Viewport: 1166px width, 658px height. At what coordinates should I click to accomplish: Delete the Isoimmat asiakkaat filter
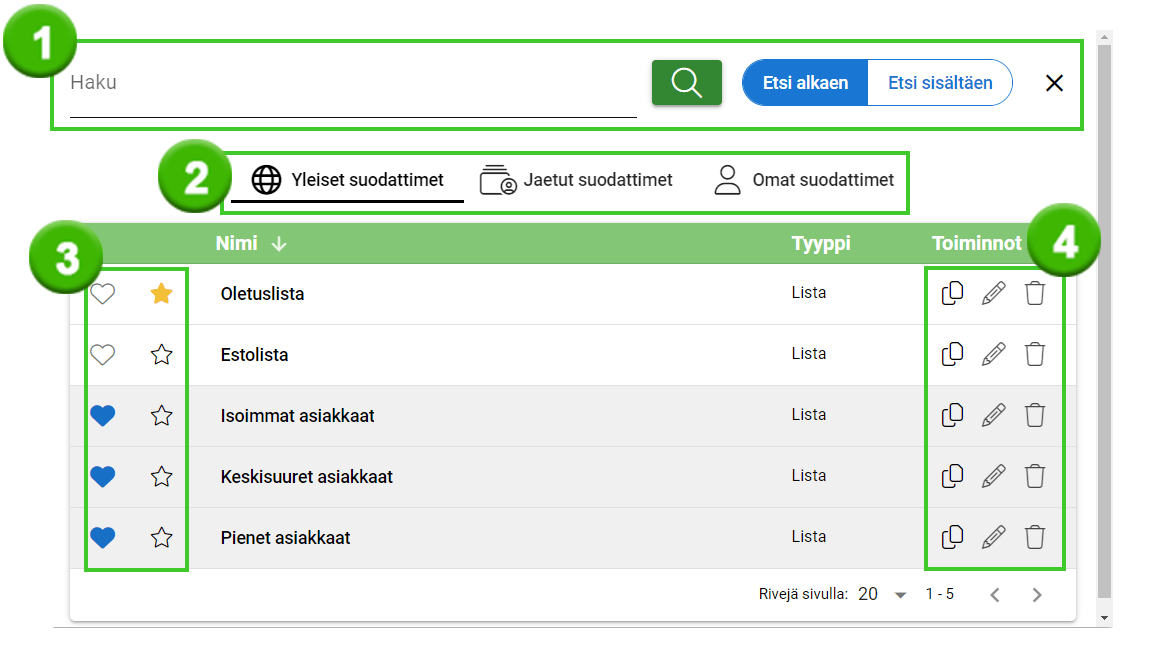click(1035, 416)
